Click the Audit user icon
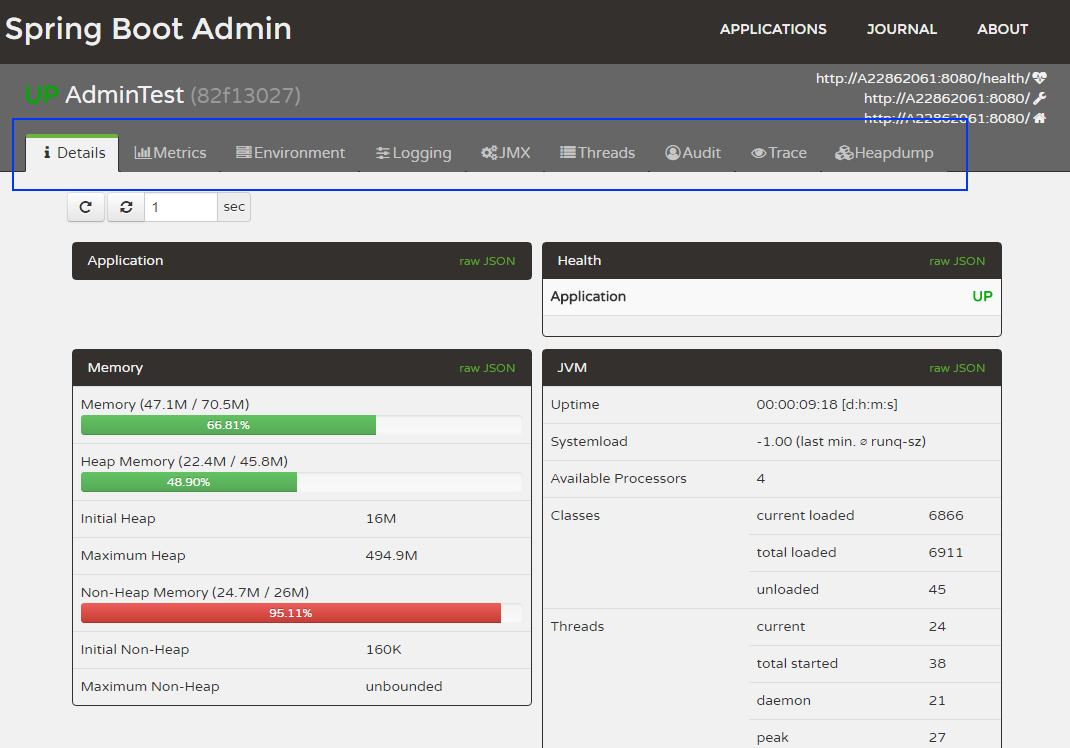This screenshot has height=748, width=1070. click(673, 152)
